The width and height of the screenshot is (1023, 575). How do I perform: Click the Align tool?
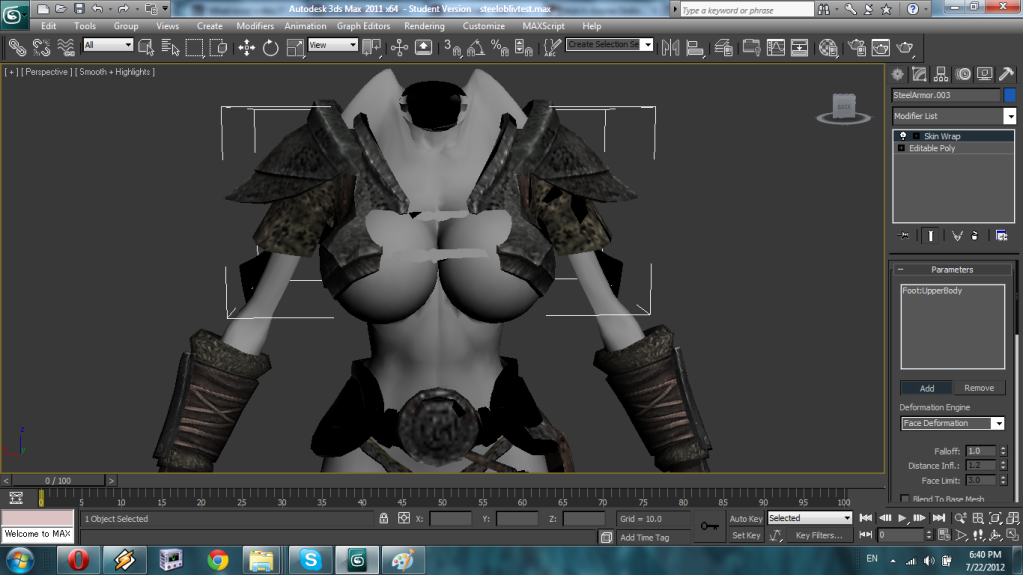pyautogui.click(x=695, y=48)
